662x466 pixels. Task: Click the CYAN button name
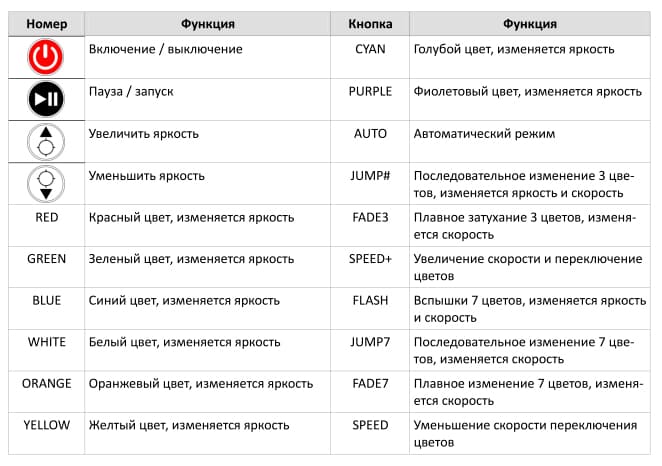tap(370, 49)
